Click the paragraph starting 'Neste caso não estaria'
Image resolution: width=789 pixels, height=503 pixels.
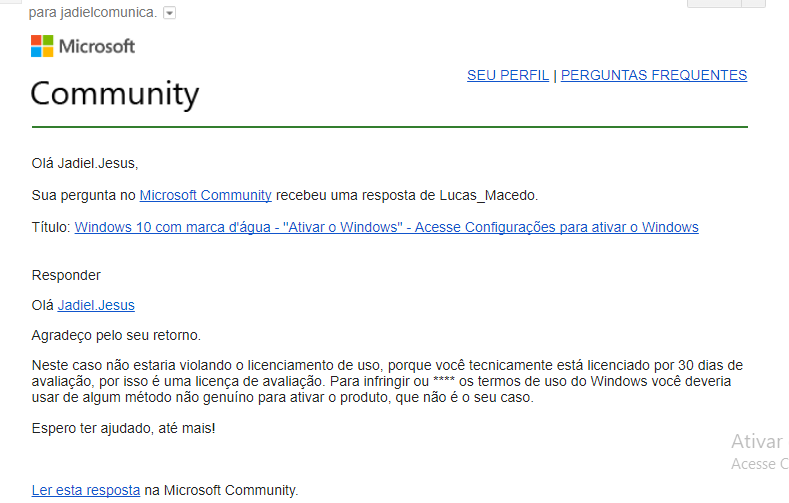pos(387,381)
